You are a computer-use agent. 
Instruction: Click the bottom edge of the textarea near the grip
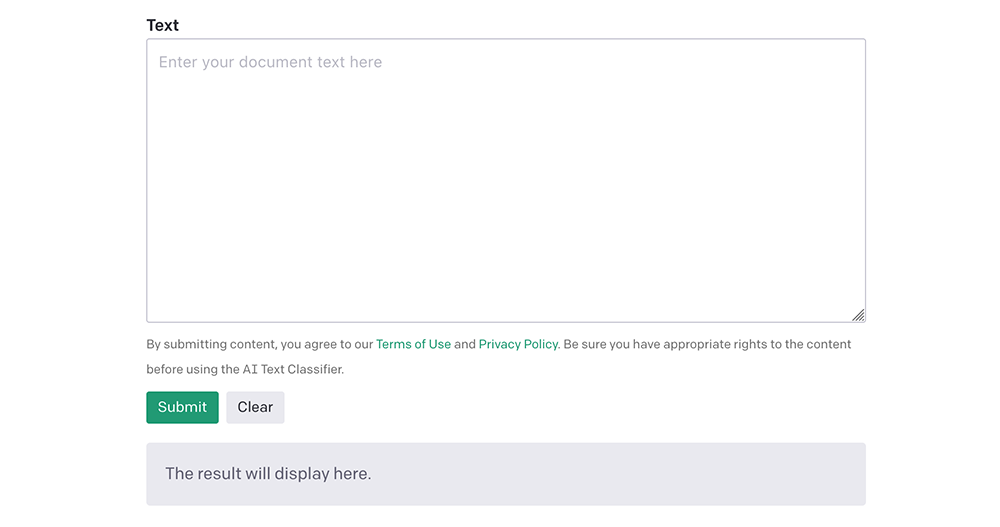829,321
